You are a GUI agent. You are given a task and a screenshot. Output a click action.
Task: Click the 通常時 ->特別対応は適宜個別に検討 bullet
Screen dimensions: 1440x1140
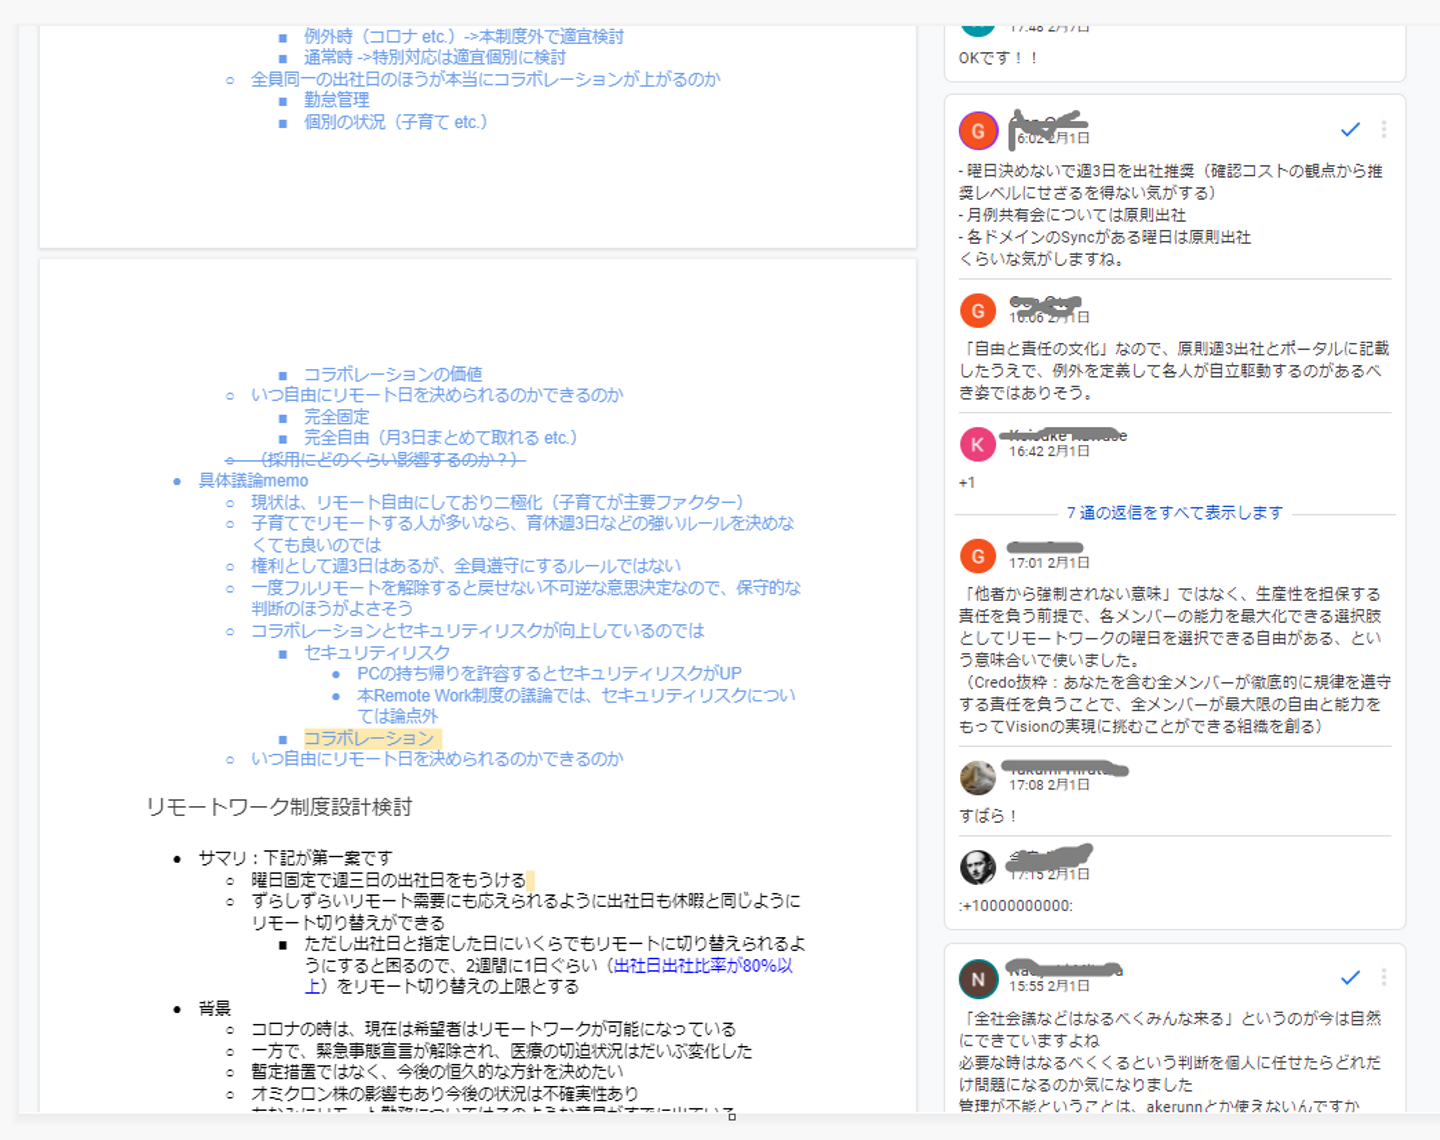click(435, 58)
